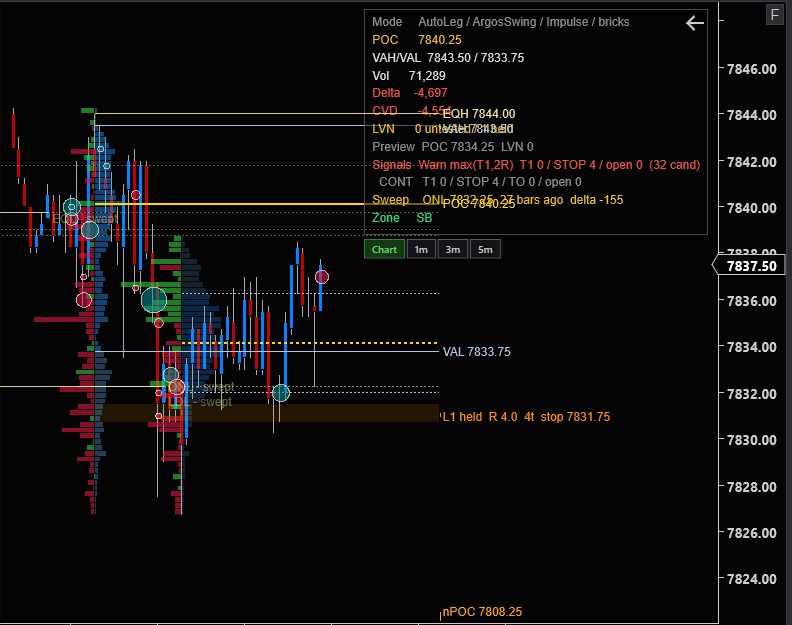Click the Zone SB row

click(x=402, y=218)
